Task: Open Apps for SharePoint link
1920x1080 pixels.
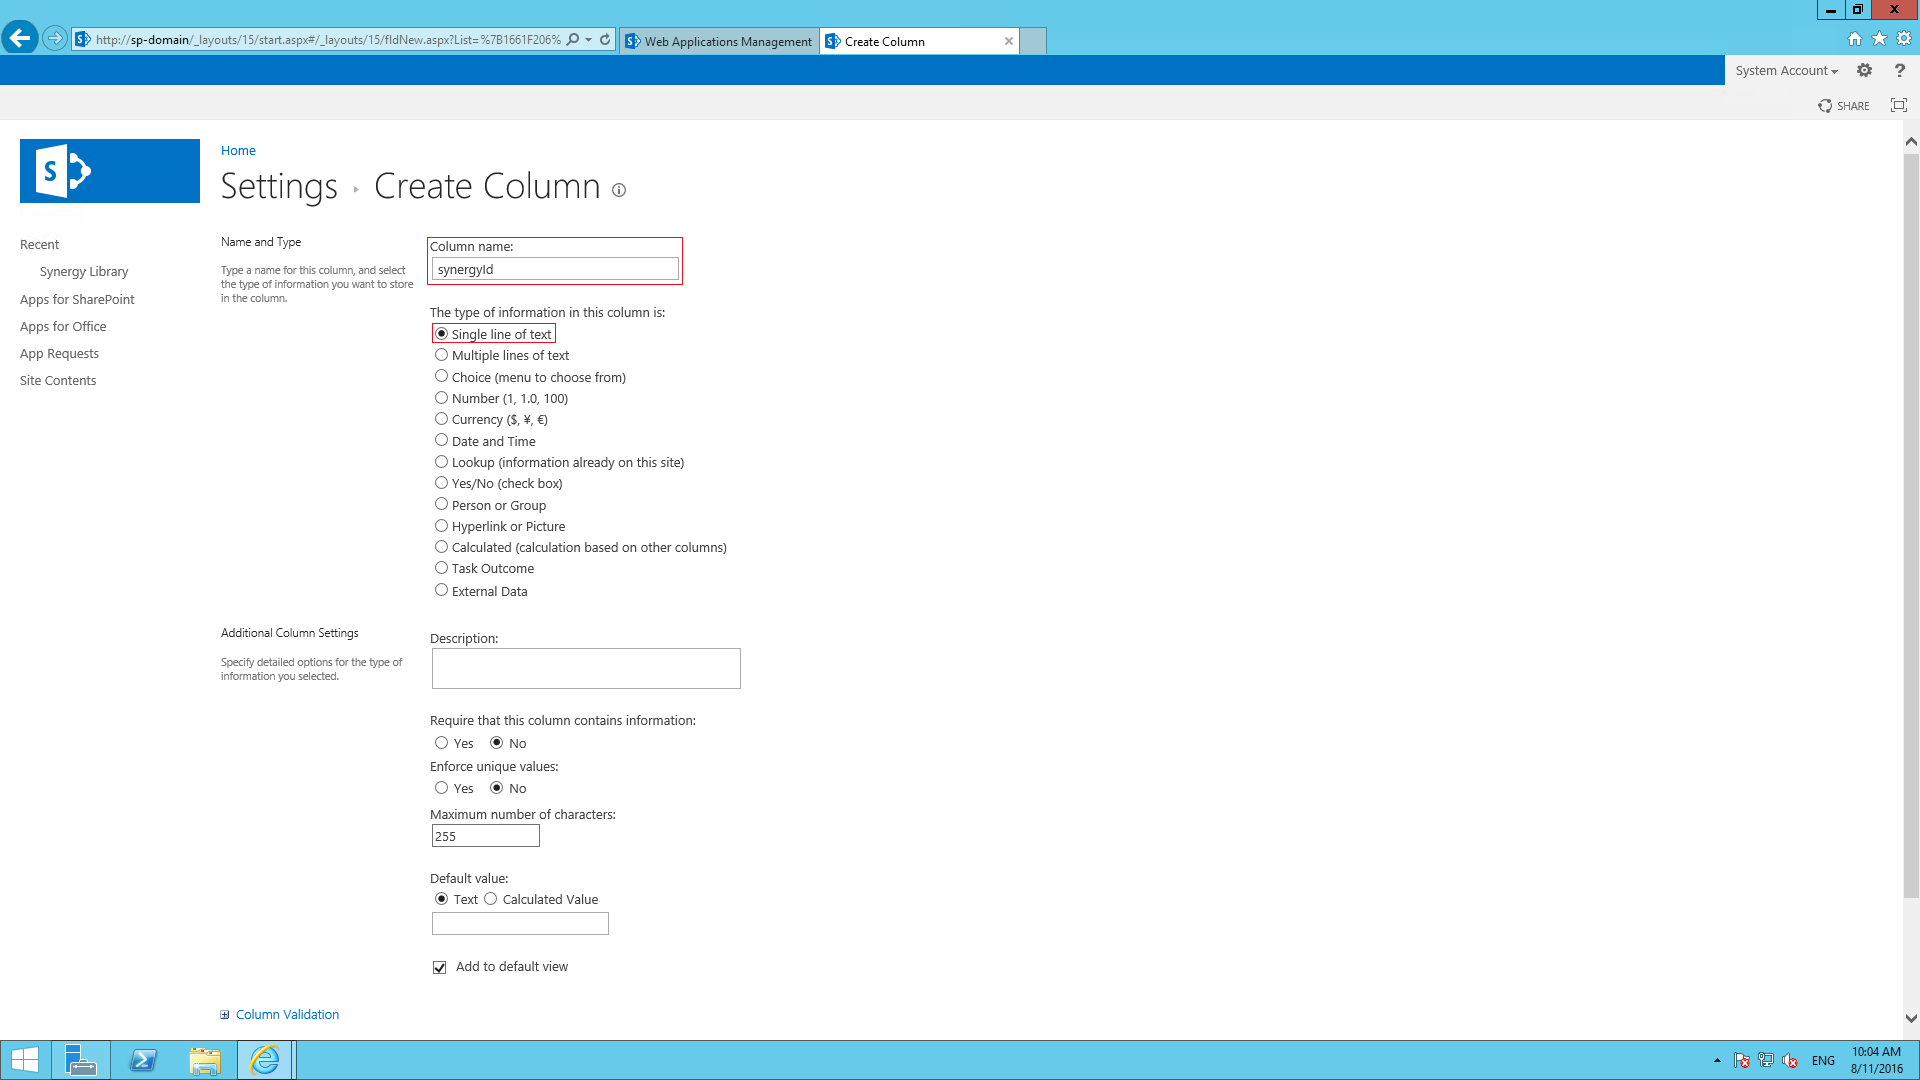Action: click(x=77, y=299)
